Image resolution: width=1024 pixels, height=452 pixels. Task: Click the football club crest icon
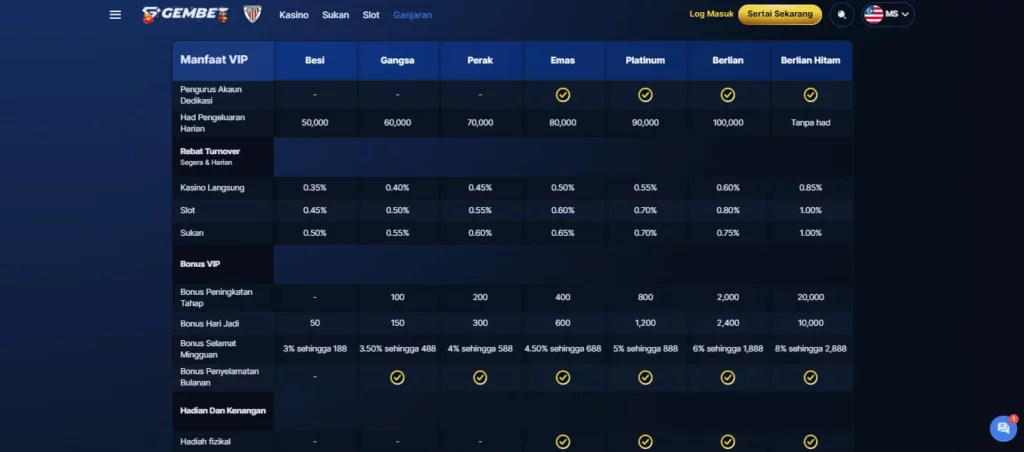[x=252, y=14]
